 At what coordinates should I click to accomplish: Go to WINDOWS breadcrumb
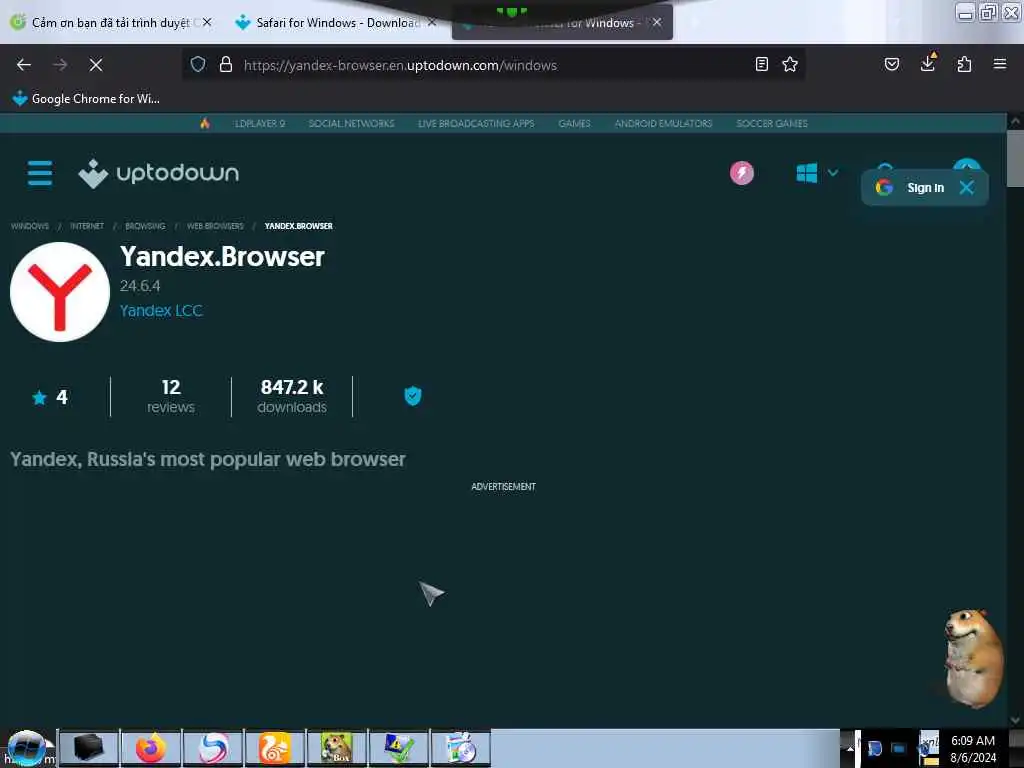click(30, 226)
